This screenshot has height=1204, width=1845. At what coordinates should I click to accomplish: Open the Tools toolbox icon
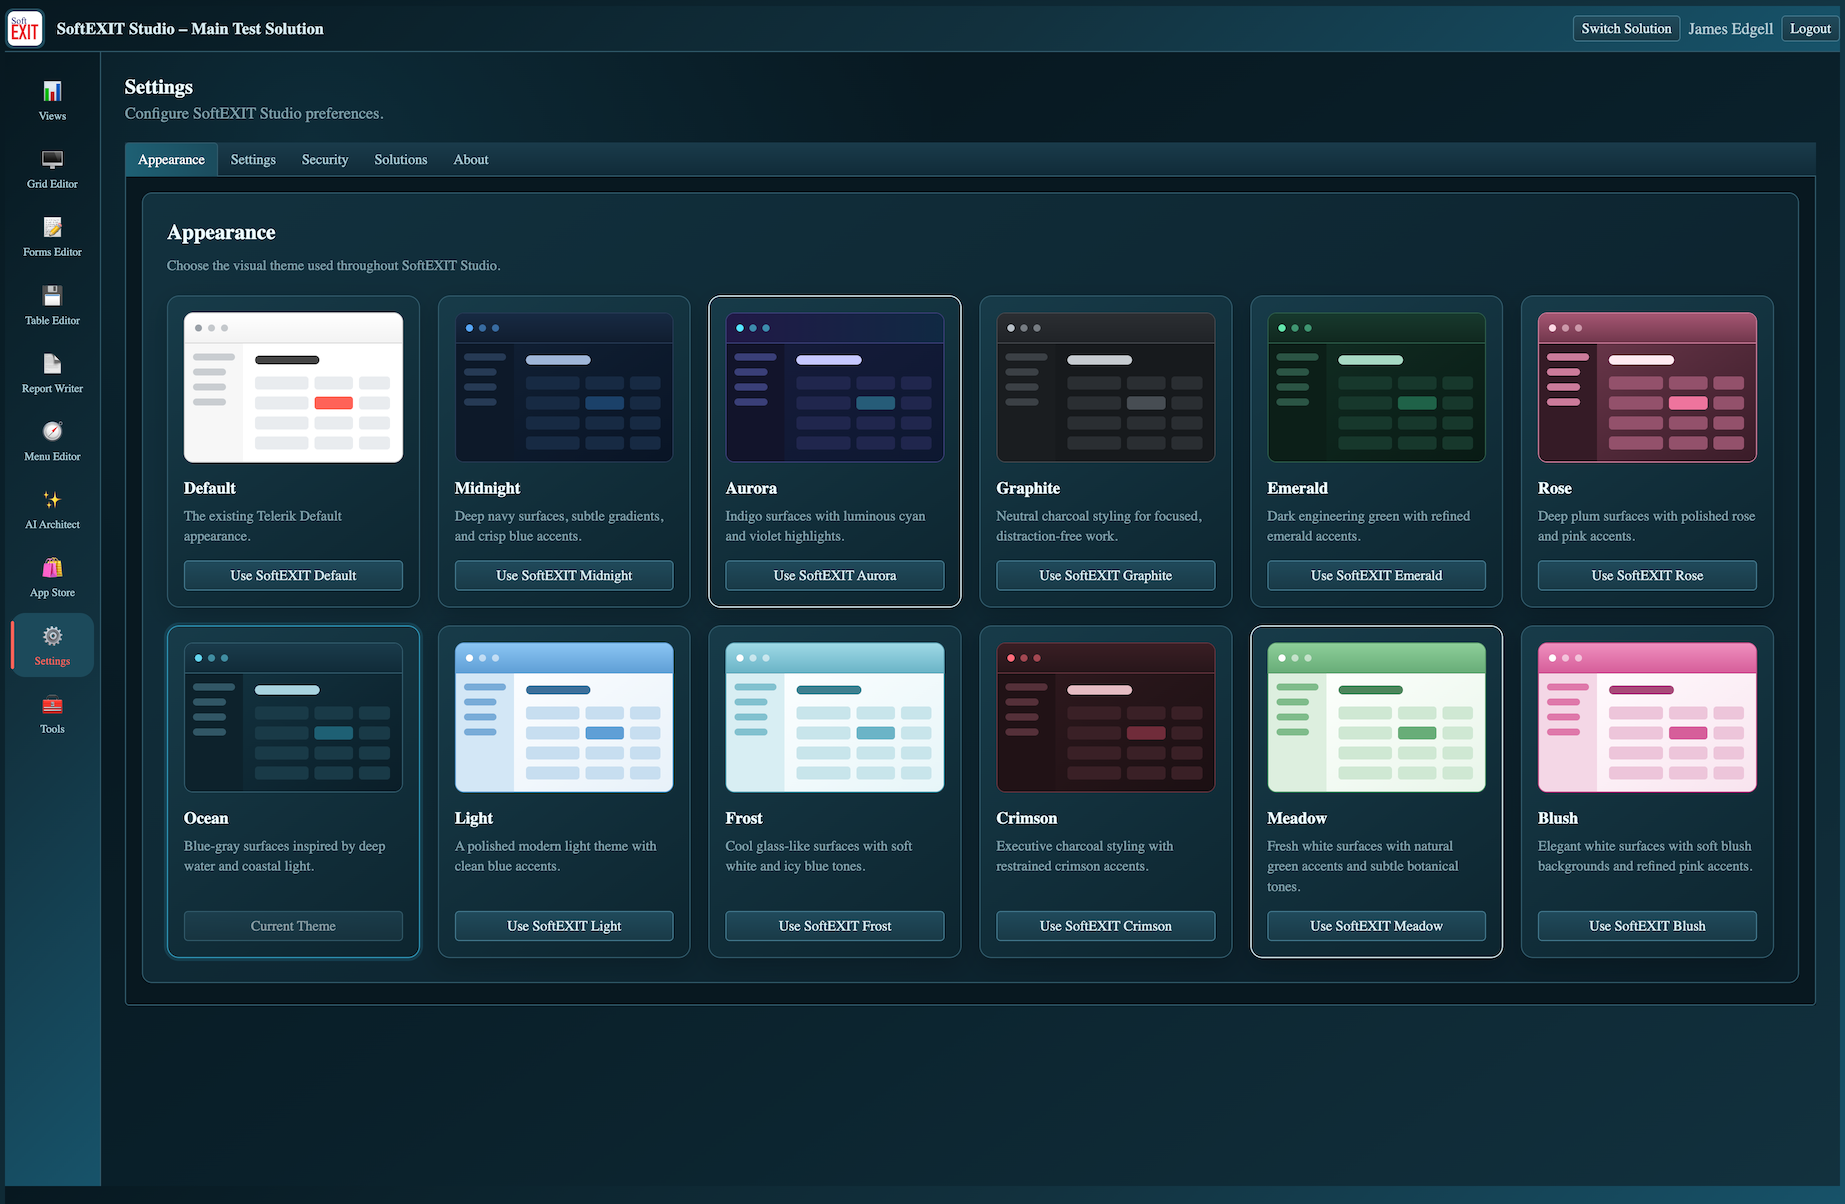(52, 705)
